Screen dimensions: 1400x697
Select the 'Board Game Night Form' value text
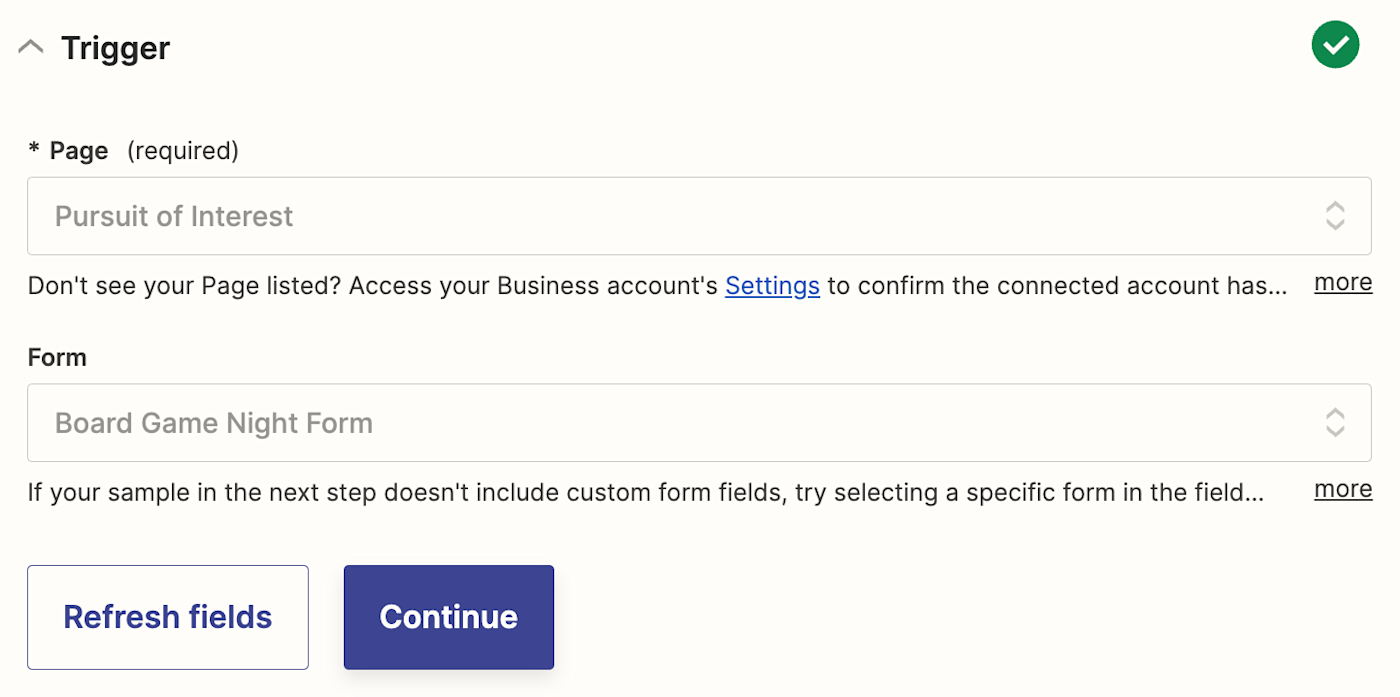214,423
